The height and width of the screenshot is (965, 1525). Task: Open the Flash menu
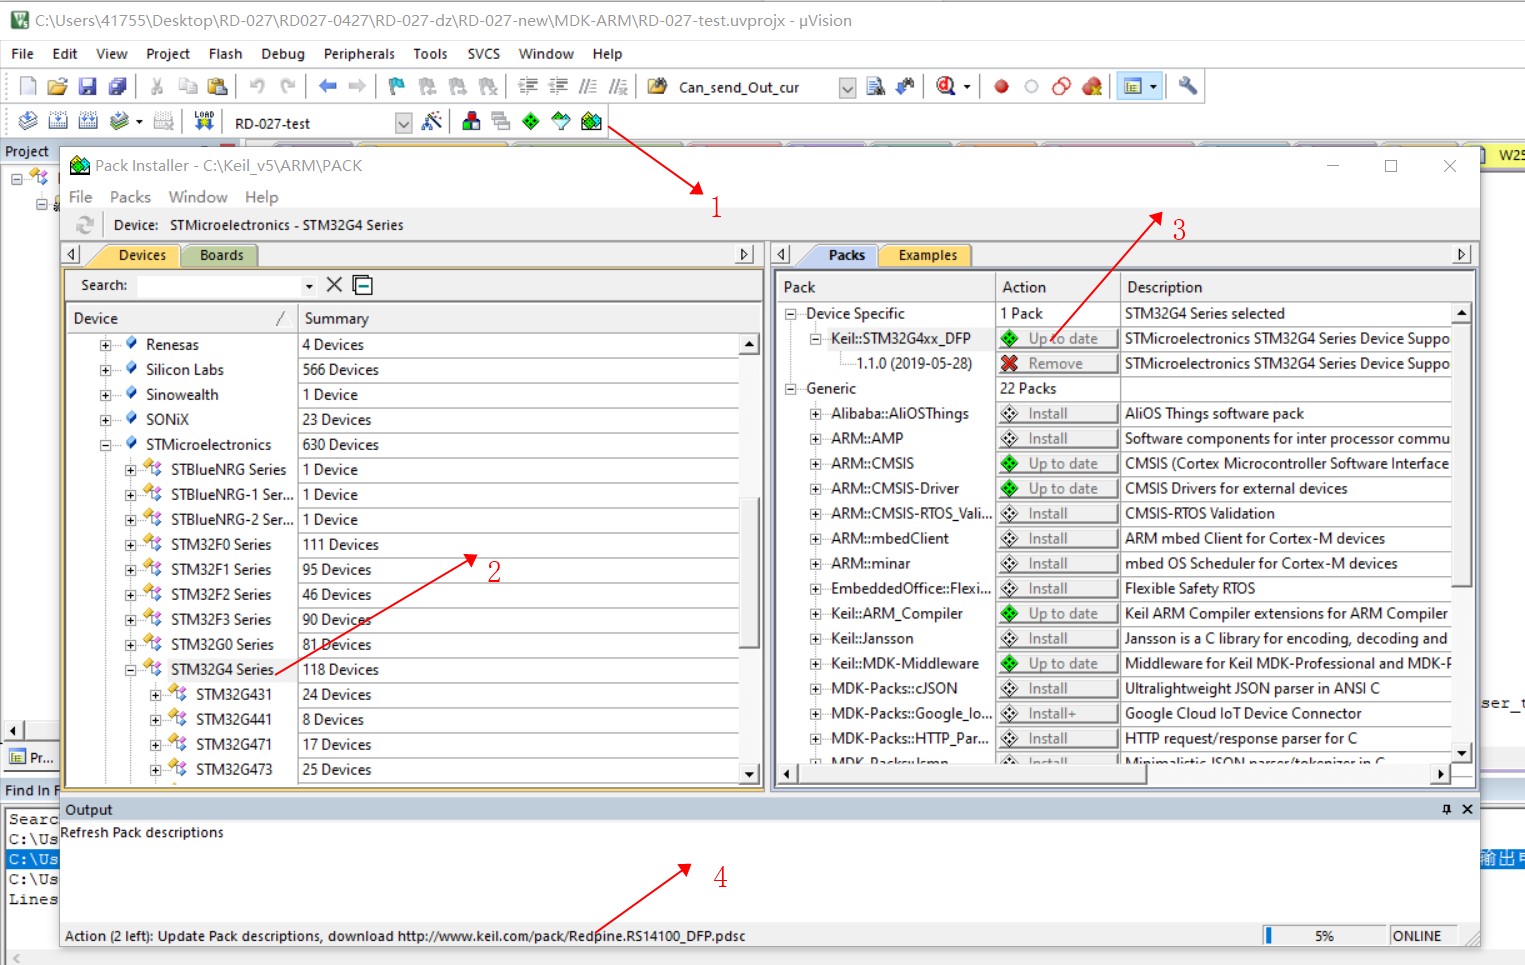225,54
